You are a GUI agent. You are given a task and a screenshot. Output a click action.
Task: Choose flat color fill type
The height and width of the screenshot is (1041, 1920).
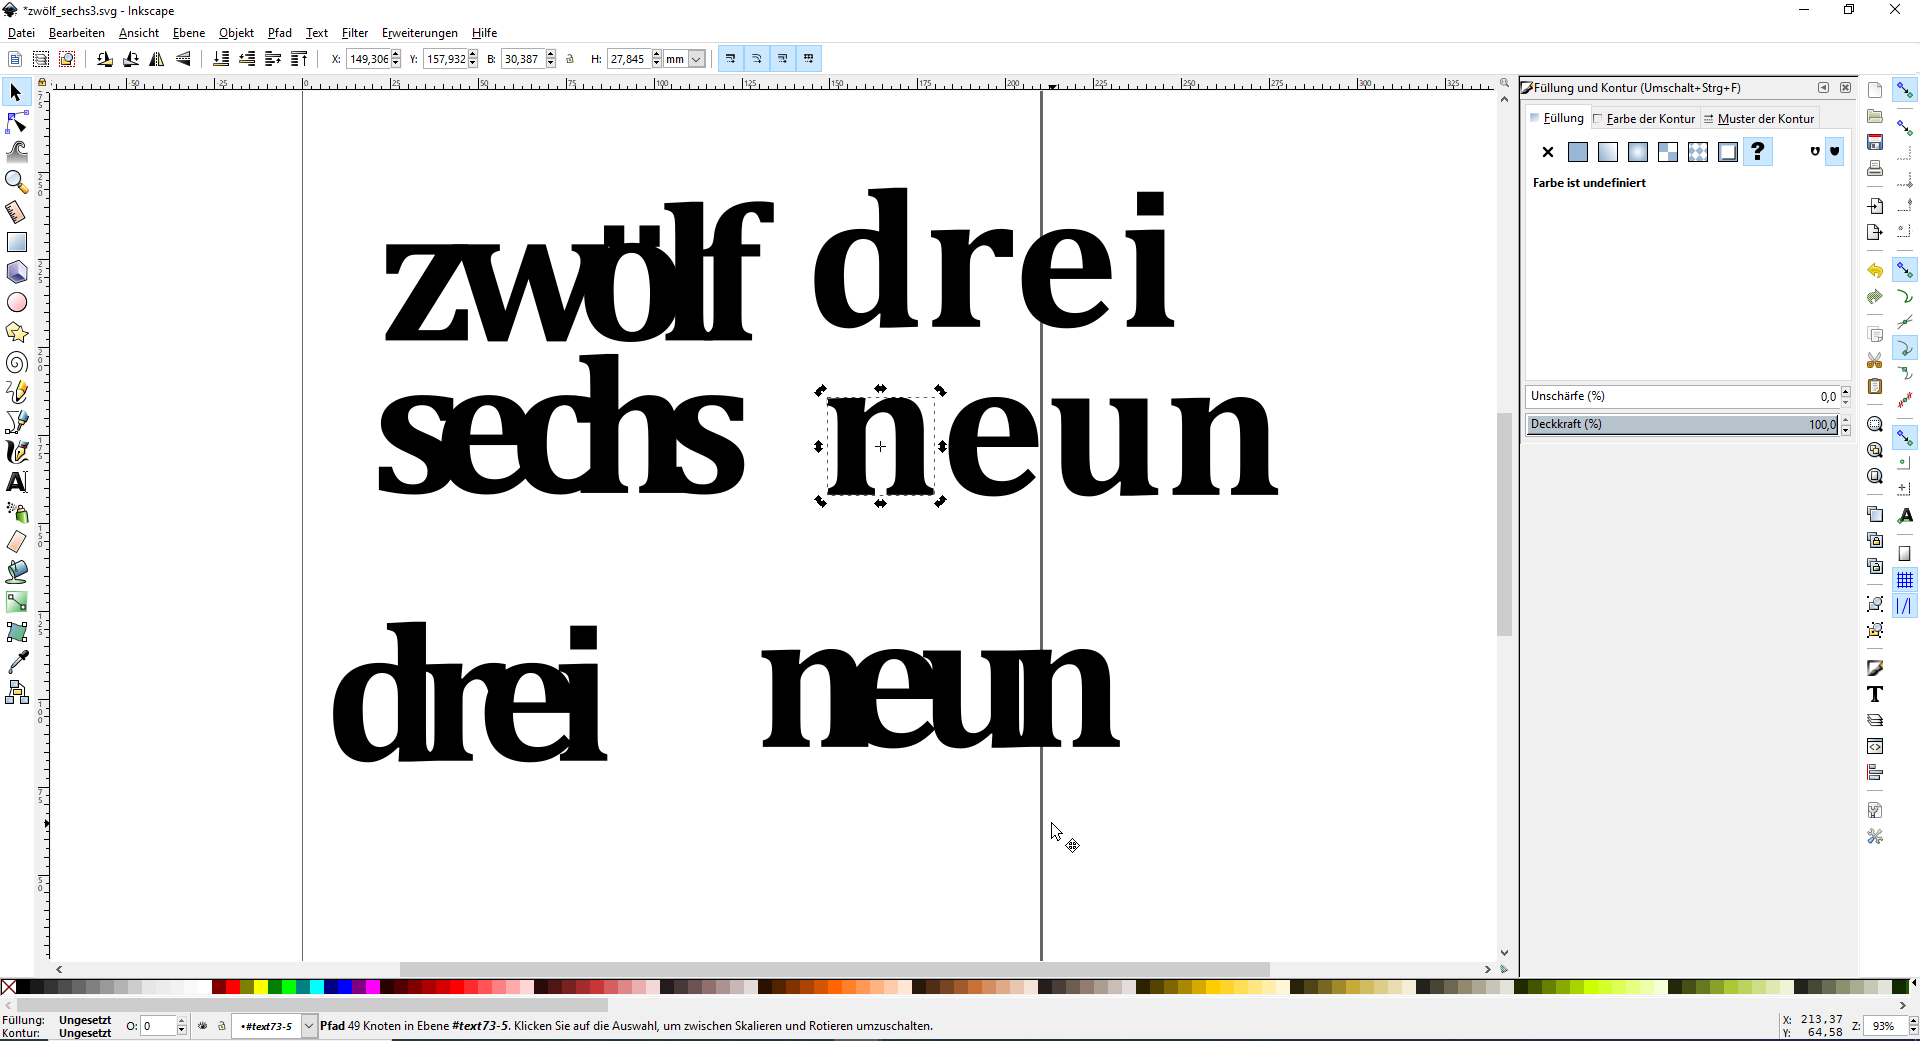point(1578,152)
